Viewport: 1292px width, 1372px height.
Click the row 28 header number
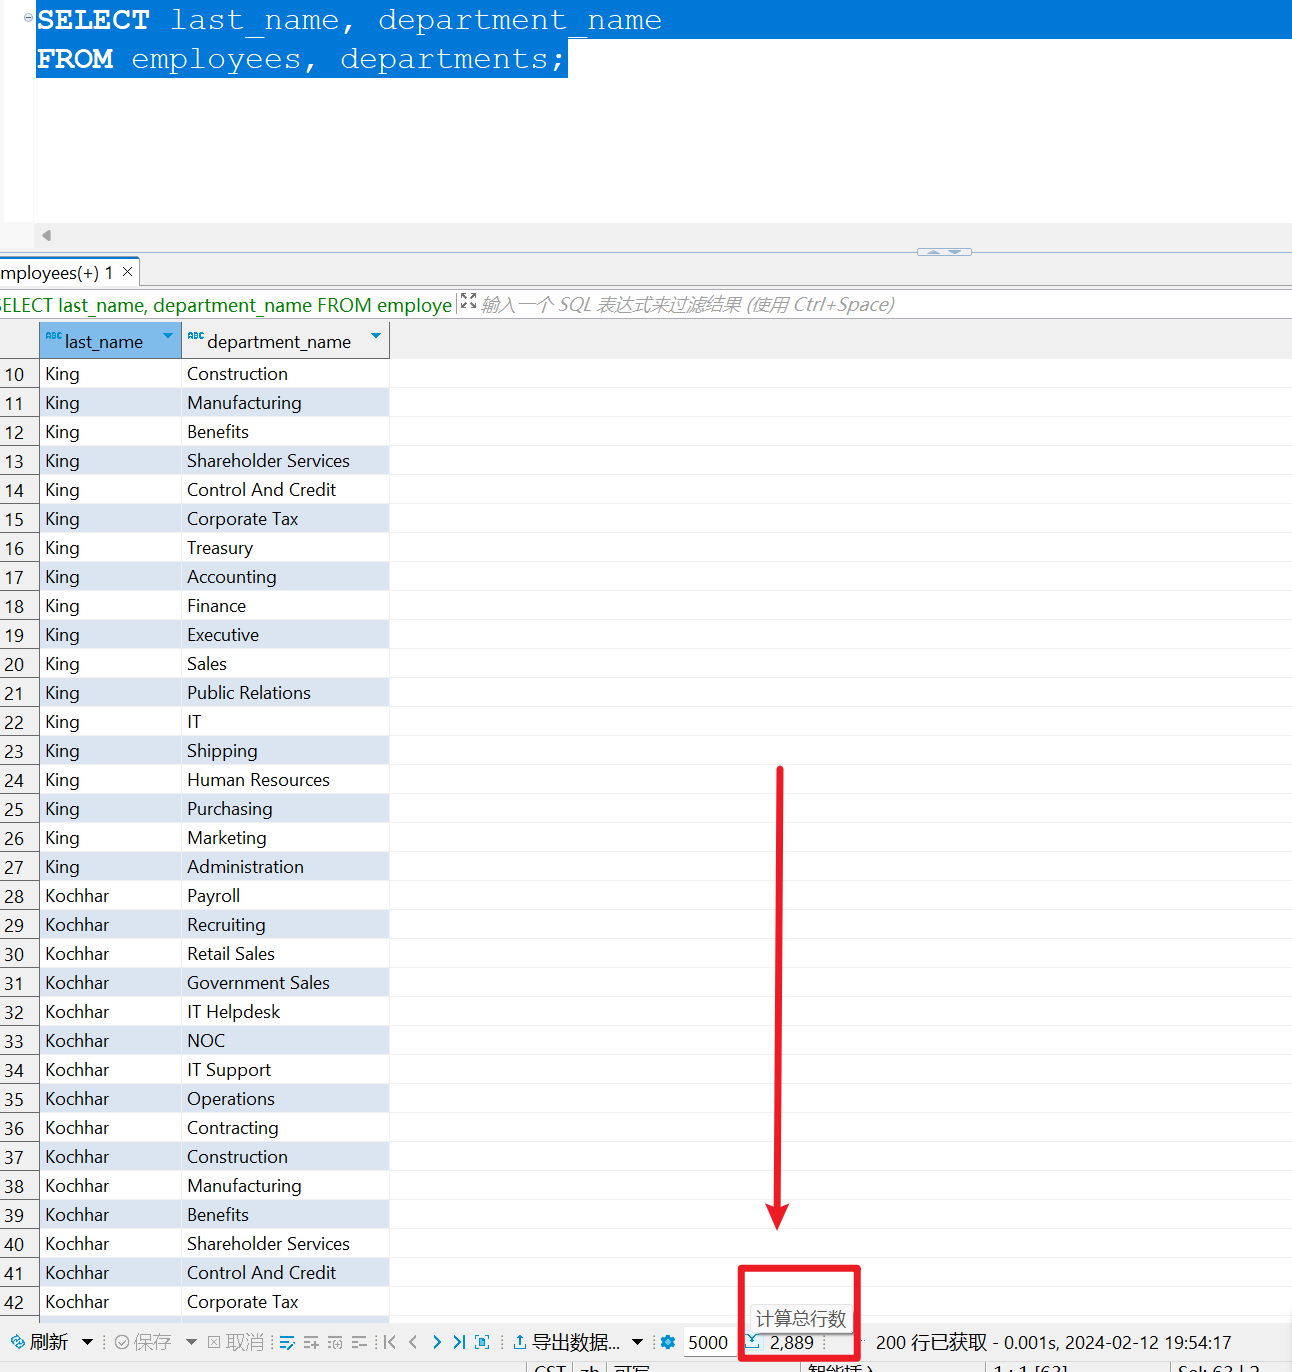point(15,896)
